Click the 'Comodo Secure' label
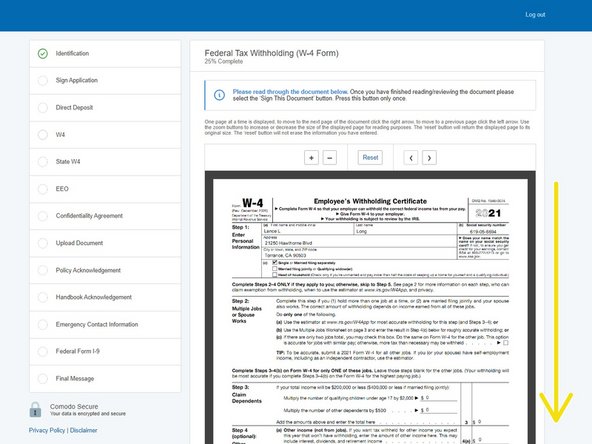Viewport: 592px width, 444px height. (74, 407)
